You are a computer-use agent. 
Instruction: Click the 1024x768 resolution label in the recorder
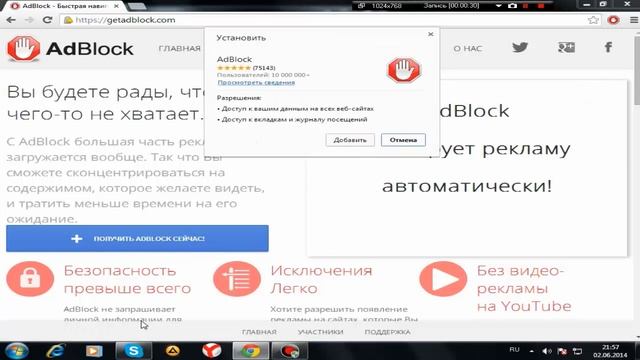[x=386, y=6]
